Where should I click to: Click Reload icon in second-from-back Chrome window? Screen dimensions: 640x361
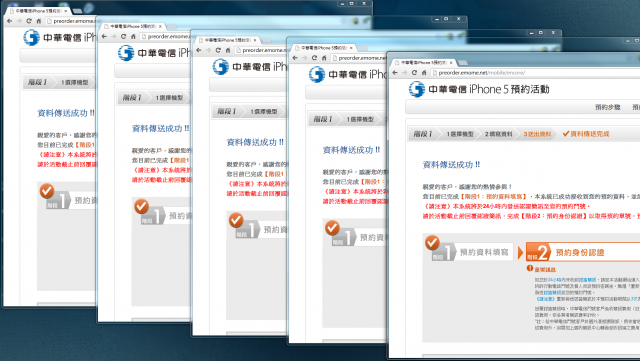[x=123, y=36]
